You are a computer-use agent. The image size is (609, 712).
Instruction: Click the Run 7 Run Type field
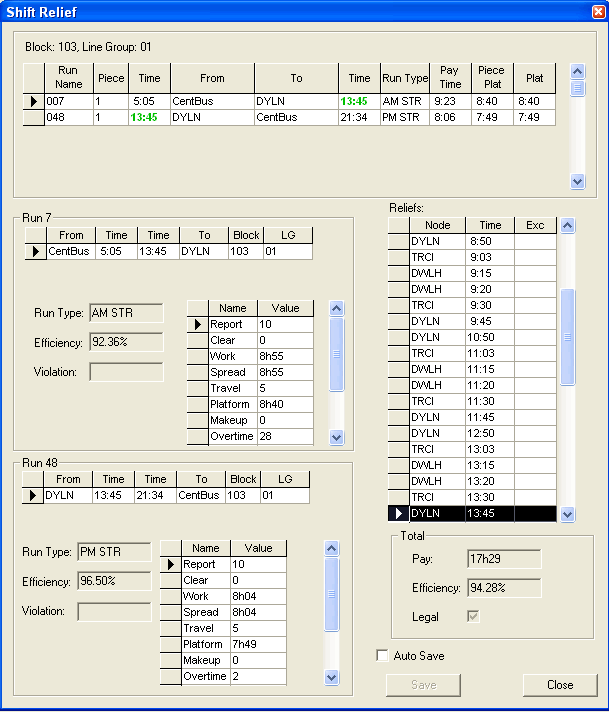click(x=126, y=313)
